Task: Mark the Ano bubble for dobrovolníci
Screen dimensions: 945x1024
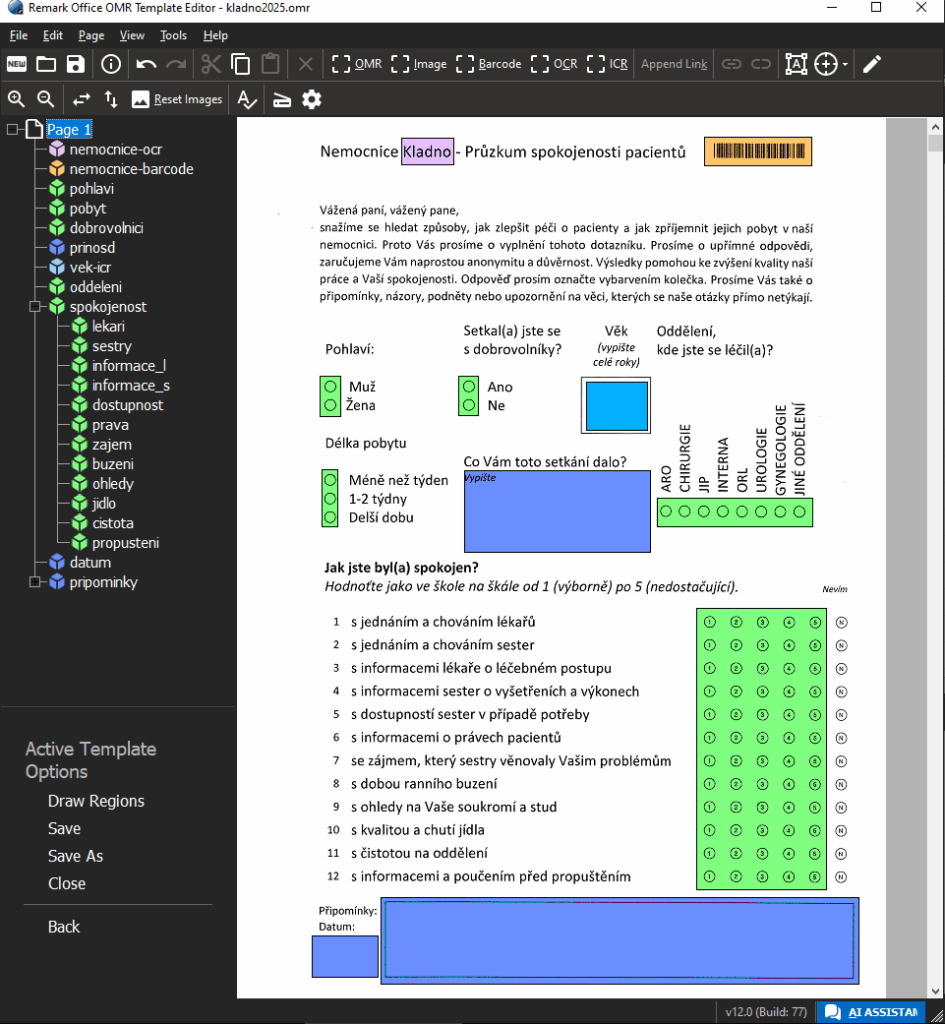Action: (468, 387)
